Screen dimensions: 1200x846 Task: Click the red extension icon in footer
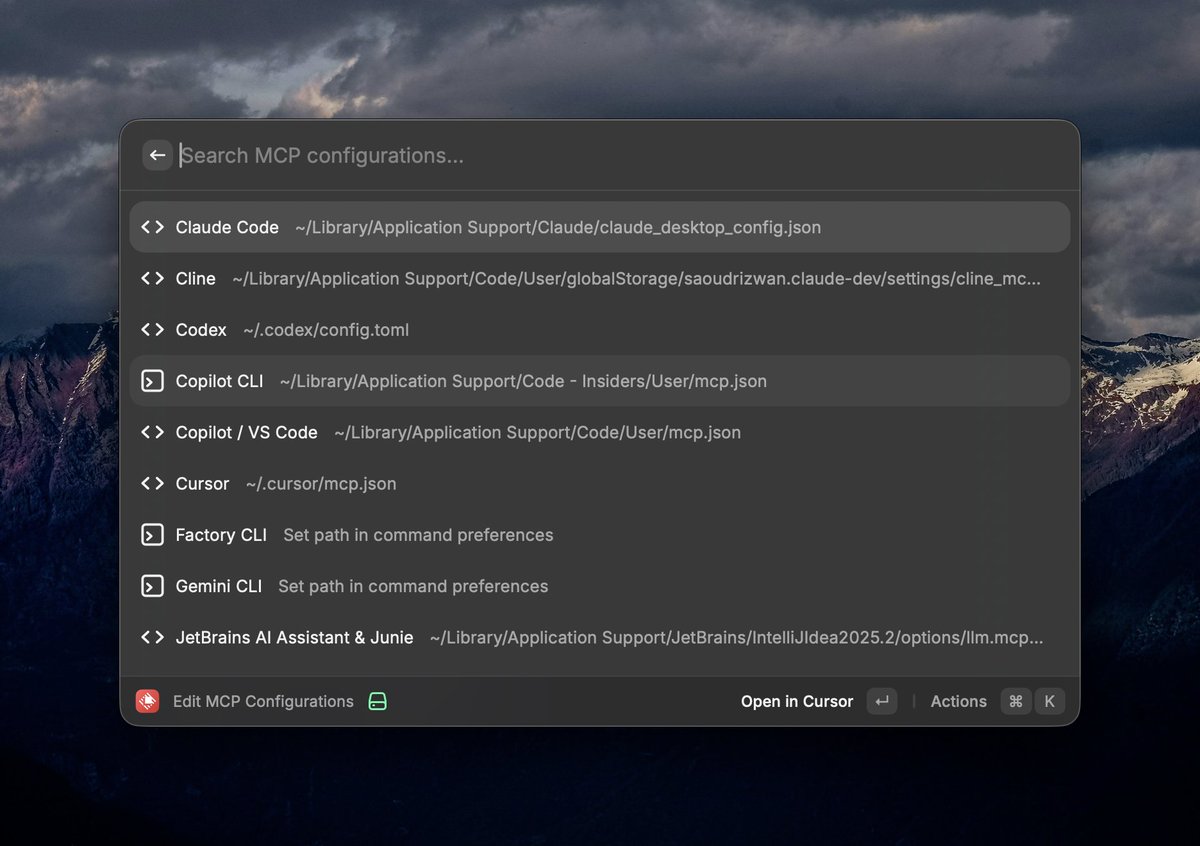(147, 701)
